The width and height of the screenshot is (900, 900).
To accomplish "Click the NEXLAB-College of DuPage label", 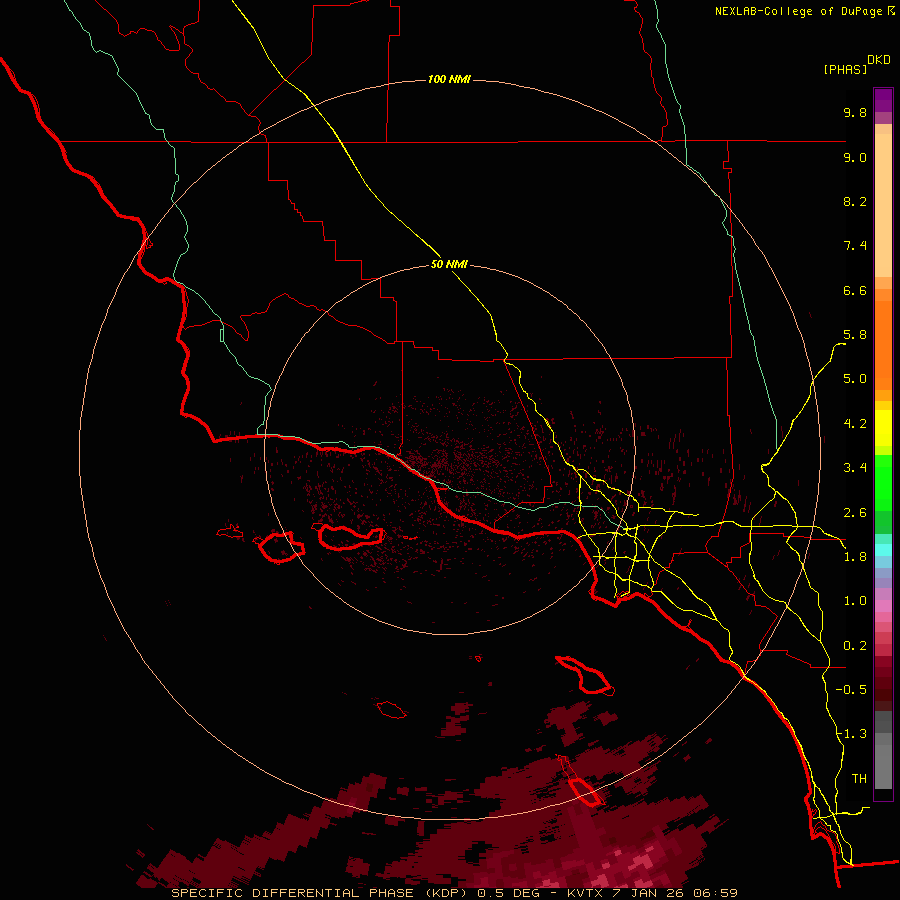I will coord(798,11).
